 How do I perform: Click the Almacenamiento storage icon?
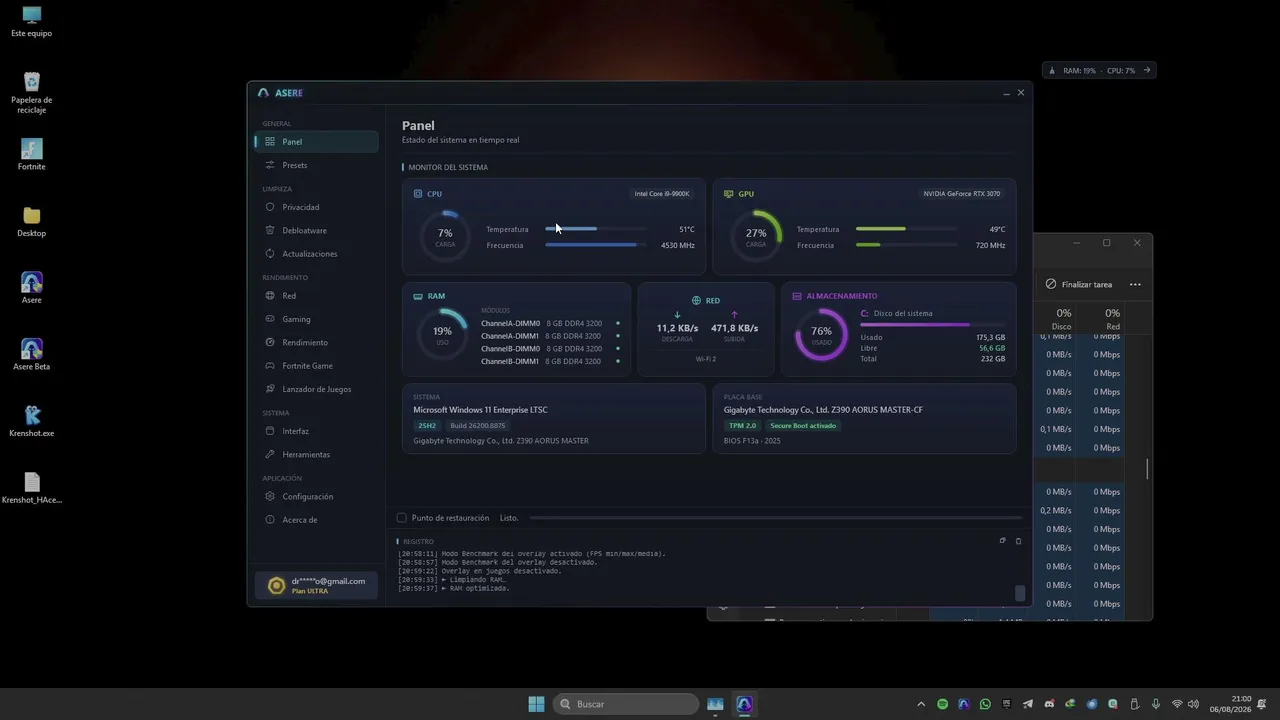point(797,296)
